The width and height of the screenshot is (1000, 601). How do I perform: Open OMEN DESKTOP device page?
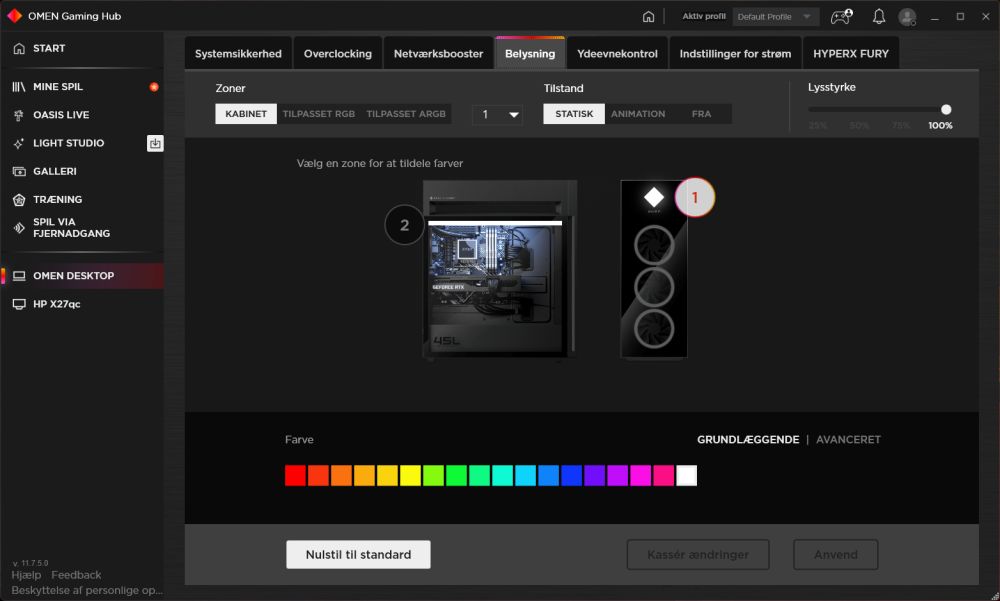point(82,276)
